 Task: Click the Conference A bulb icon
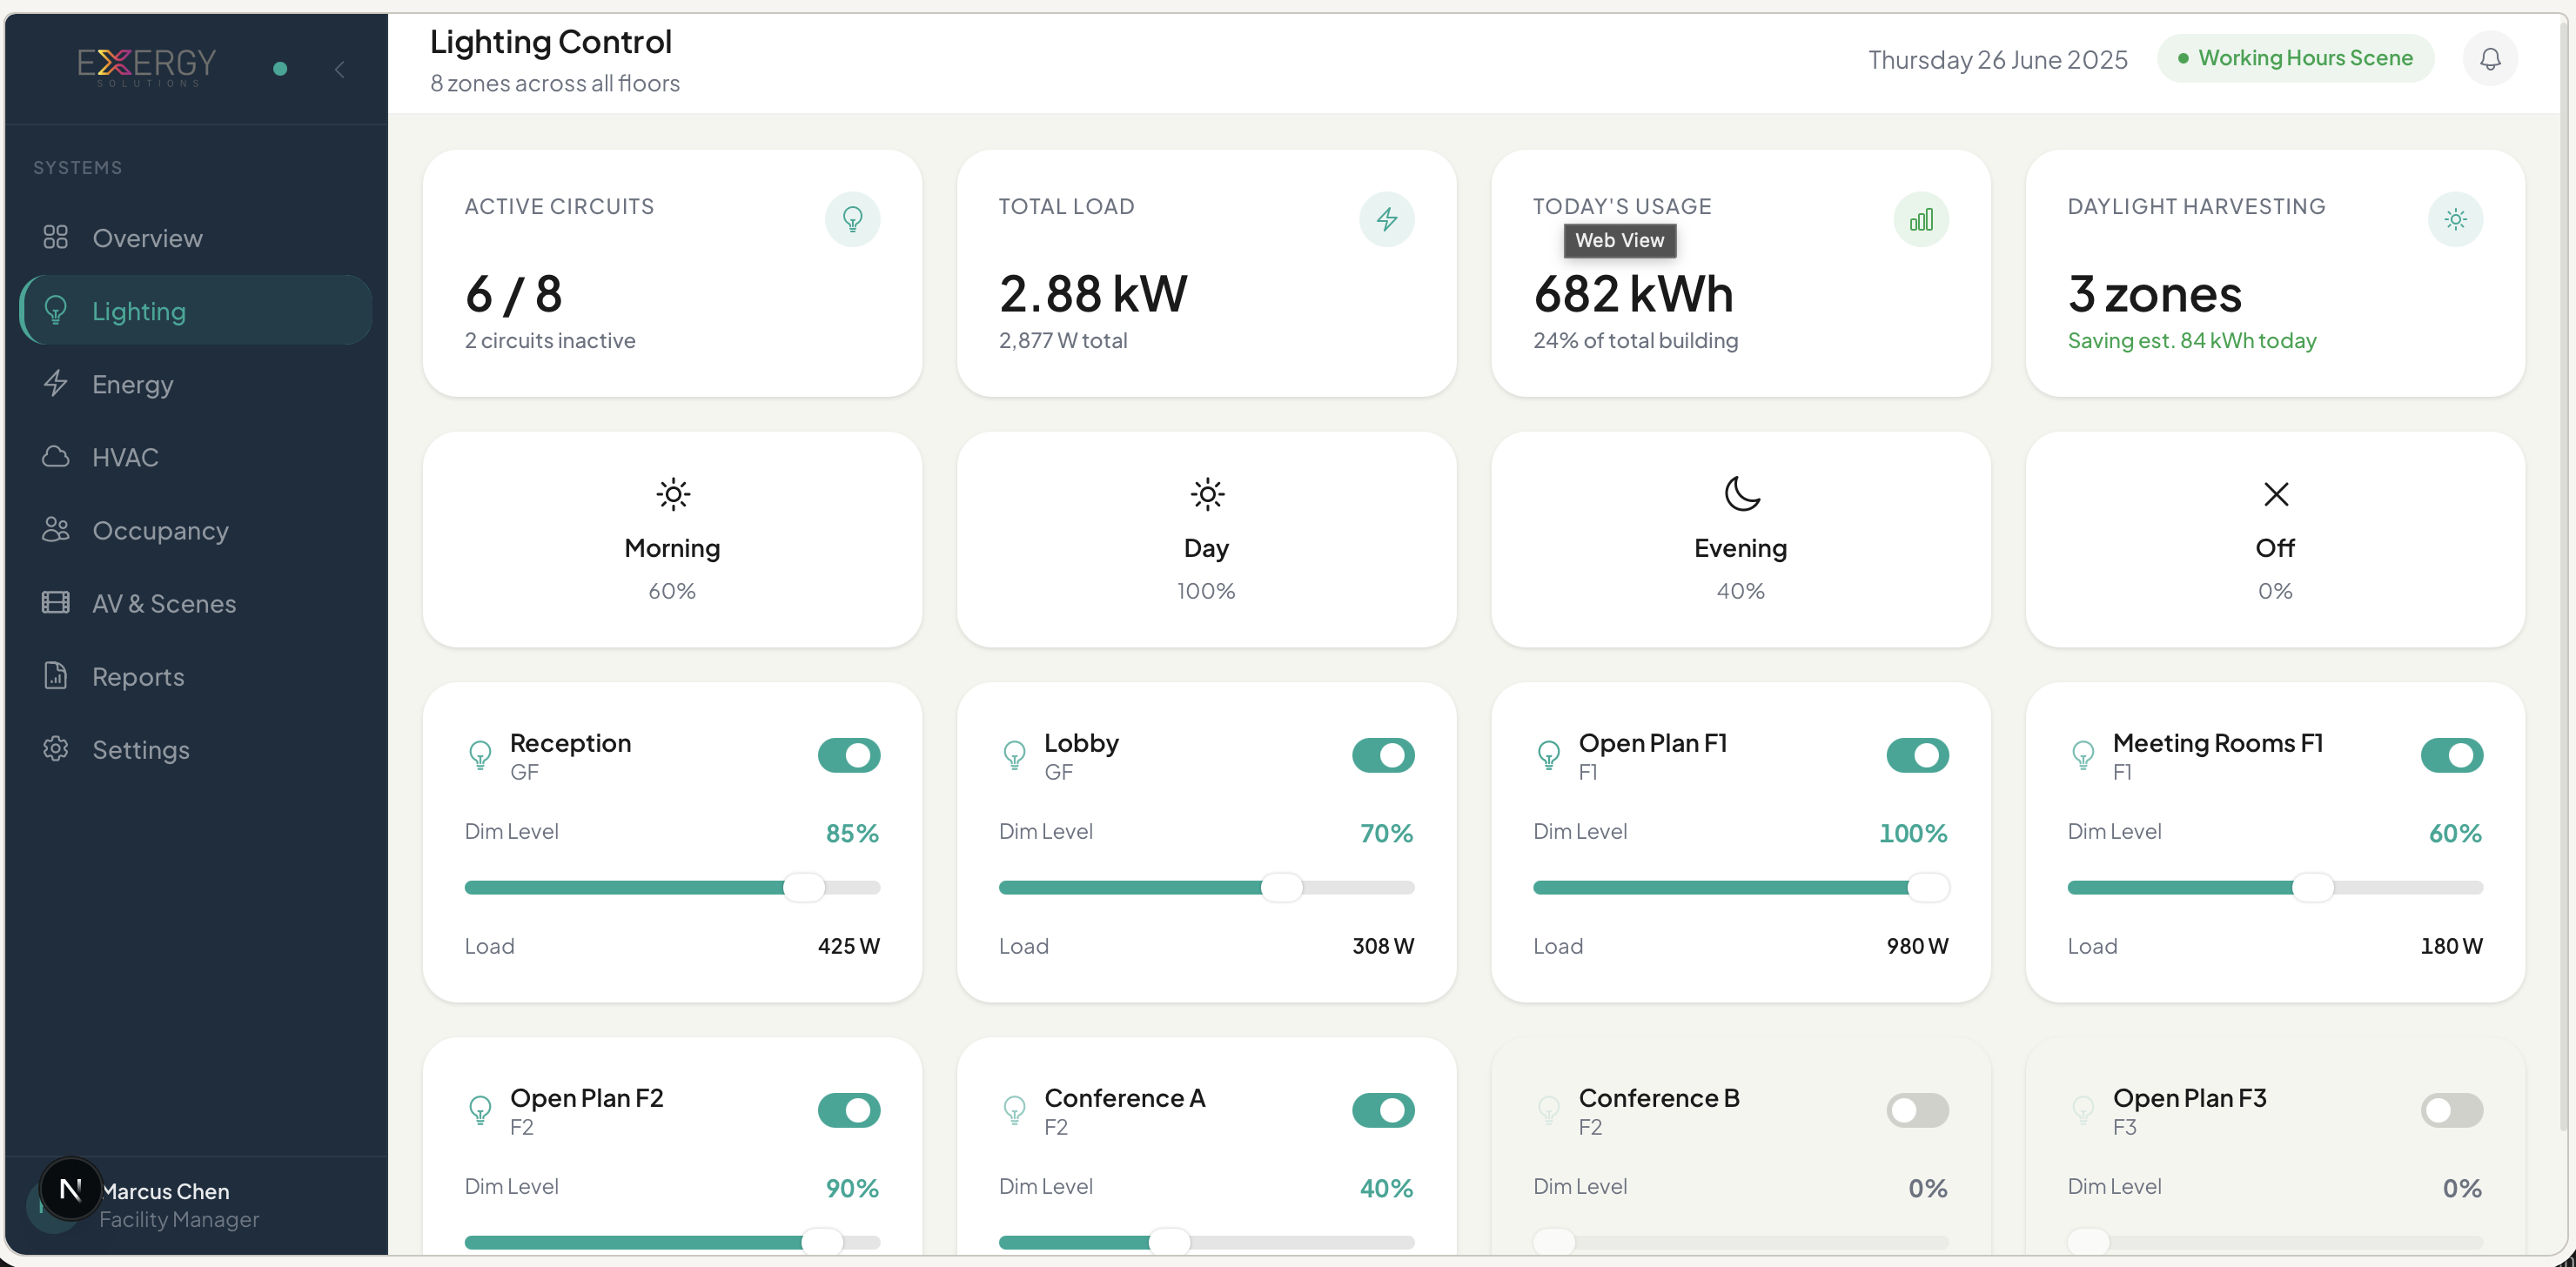(1014, 1110)
